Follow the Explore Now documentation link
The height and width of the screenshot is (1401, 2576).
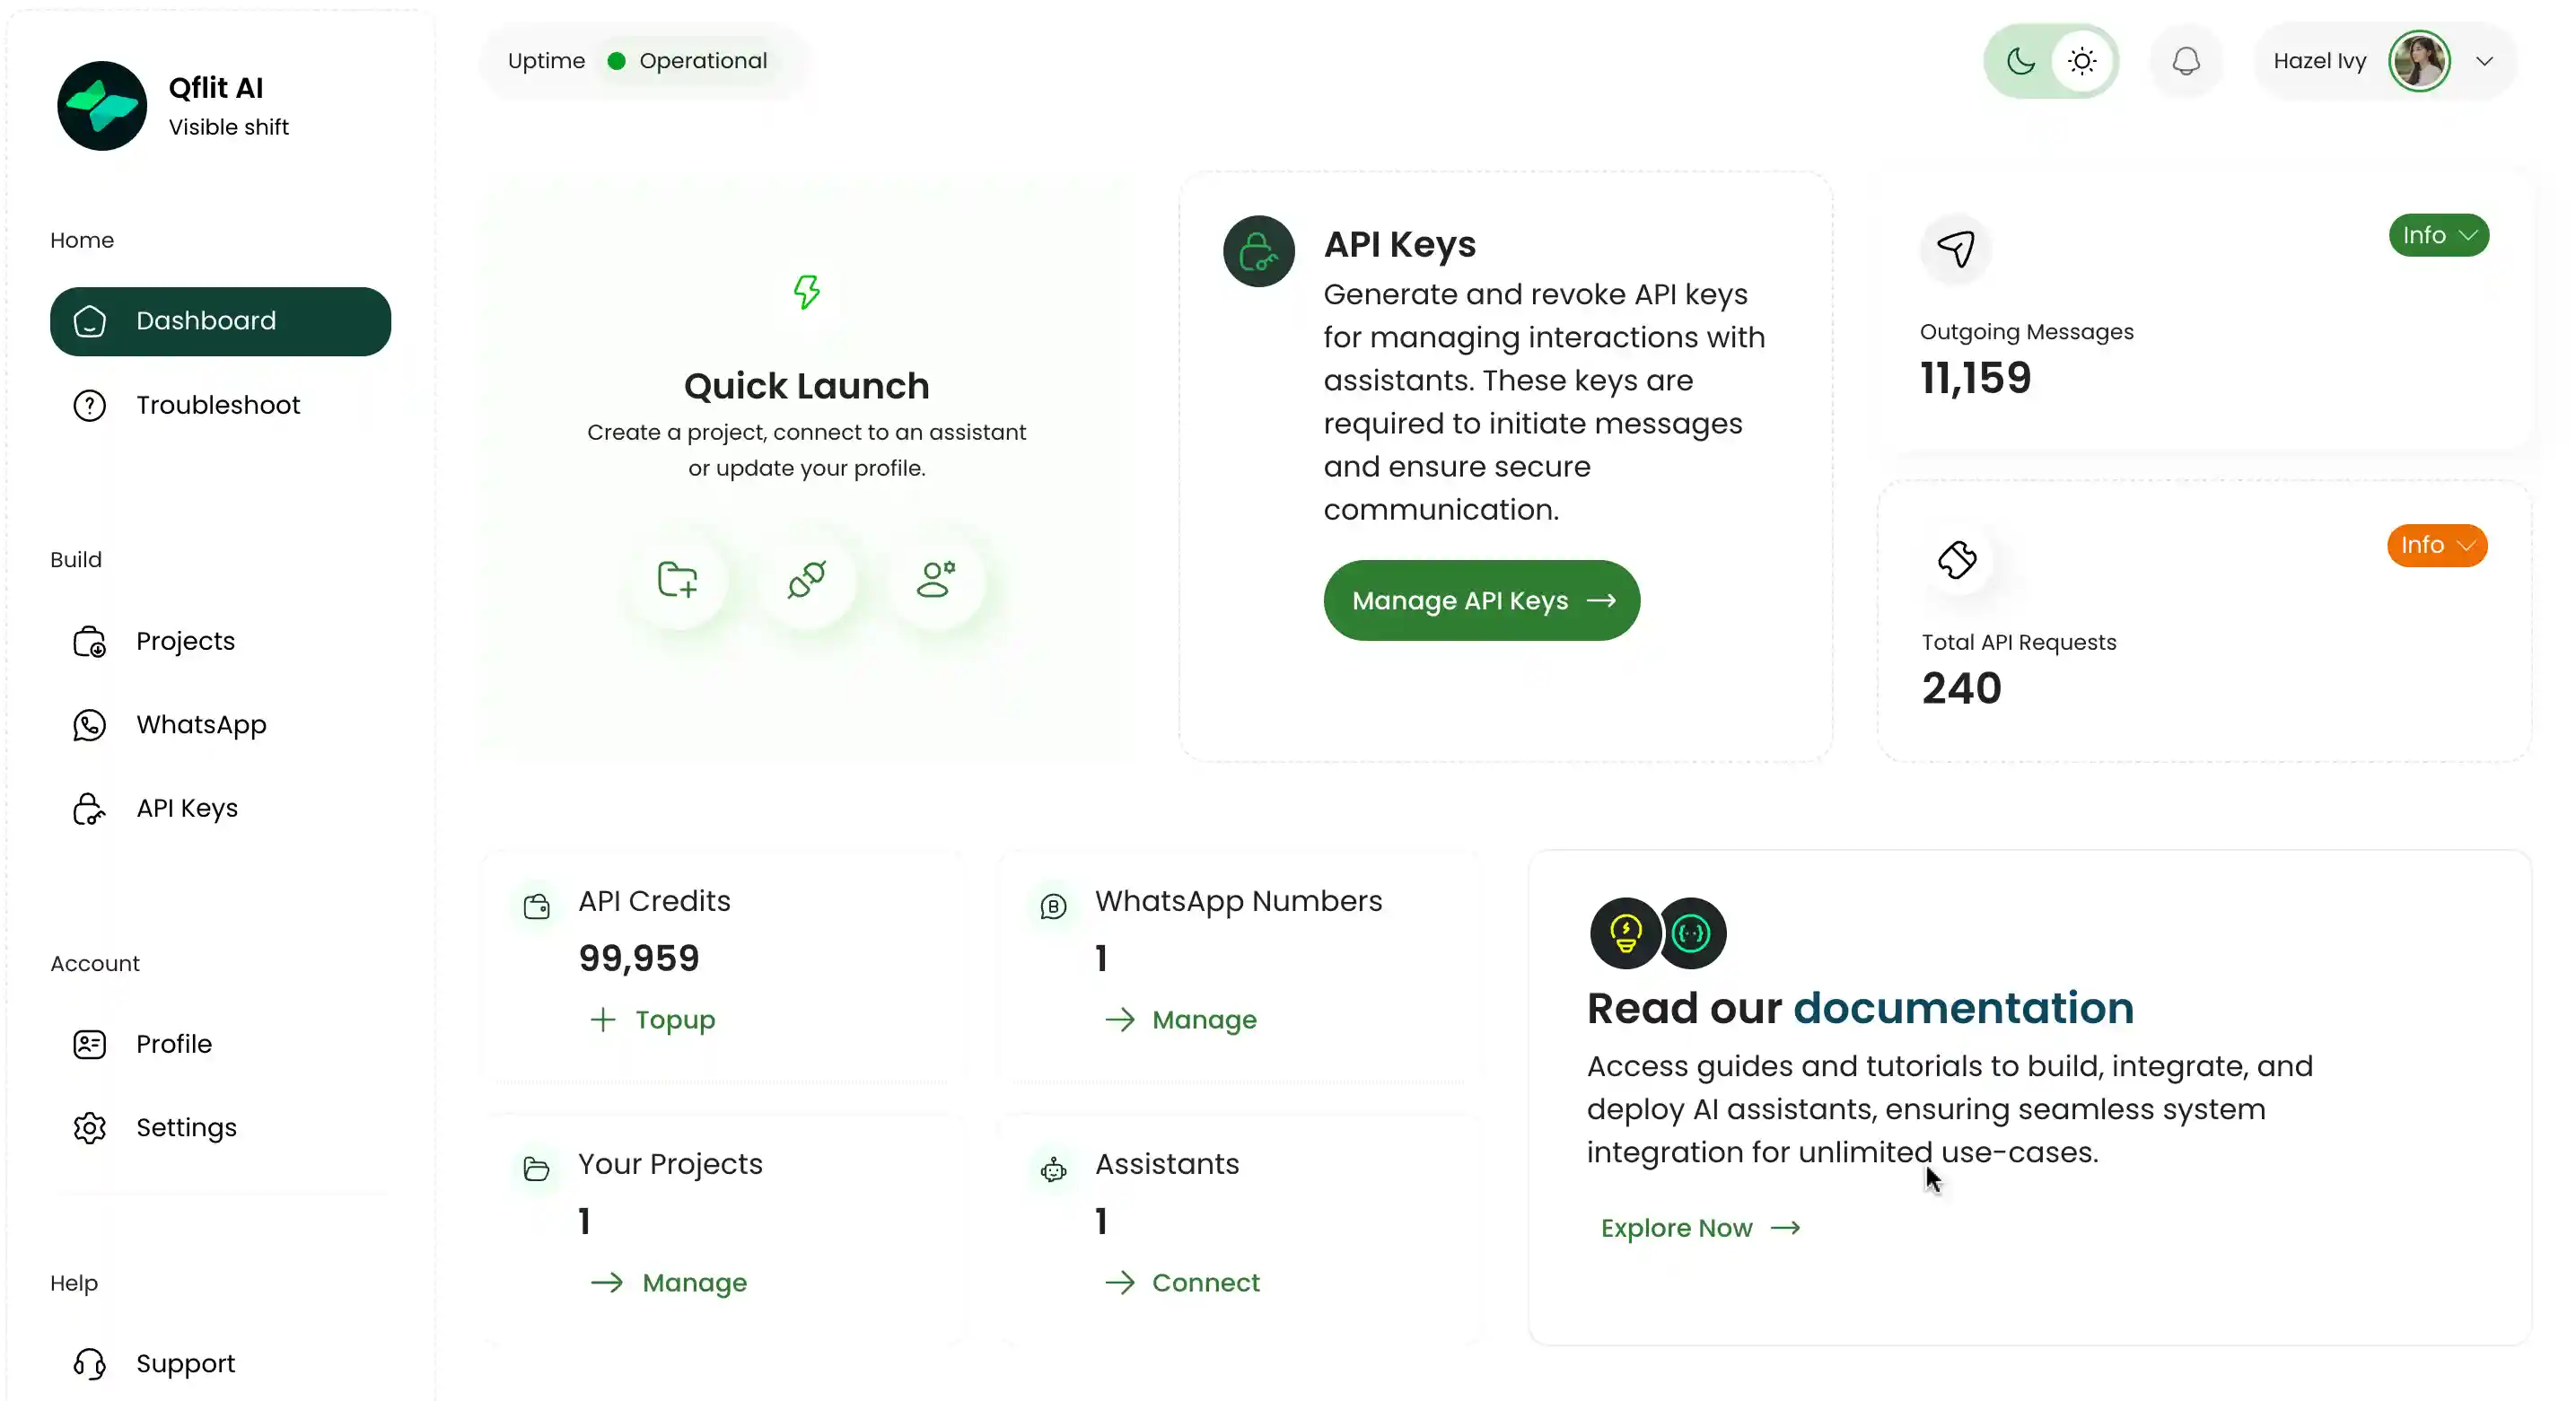tap(1699, 1228)
